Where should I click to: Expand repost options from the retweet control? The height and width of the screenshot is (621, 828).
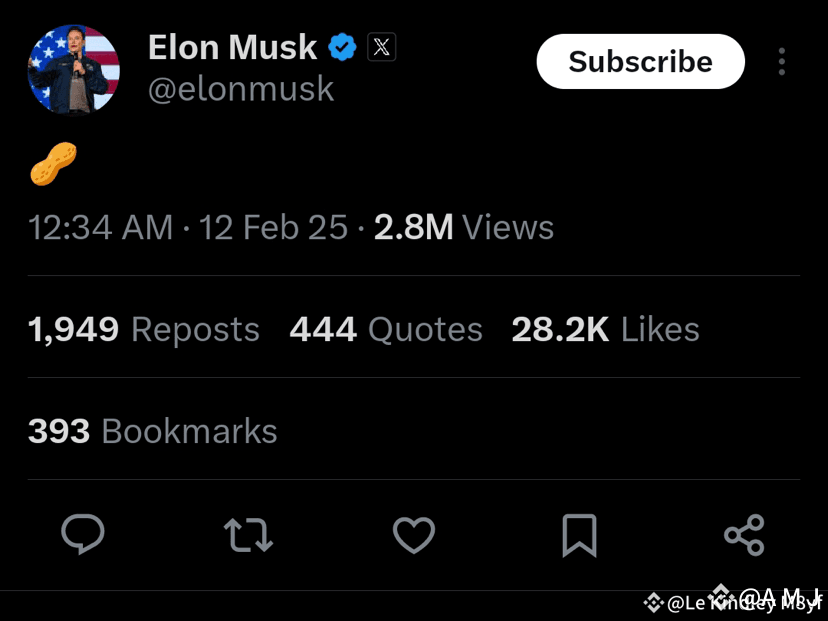[248, 535]
